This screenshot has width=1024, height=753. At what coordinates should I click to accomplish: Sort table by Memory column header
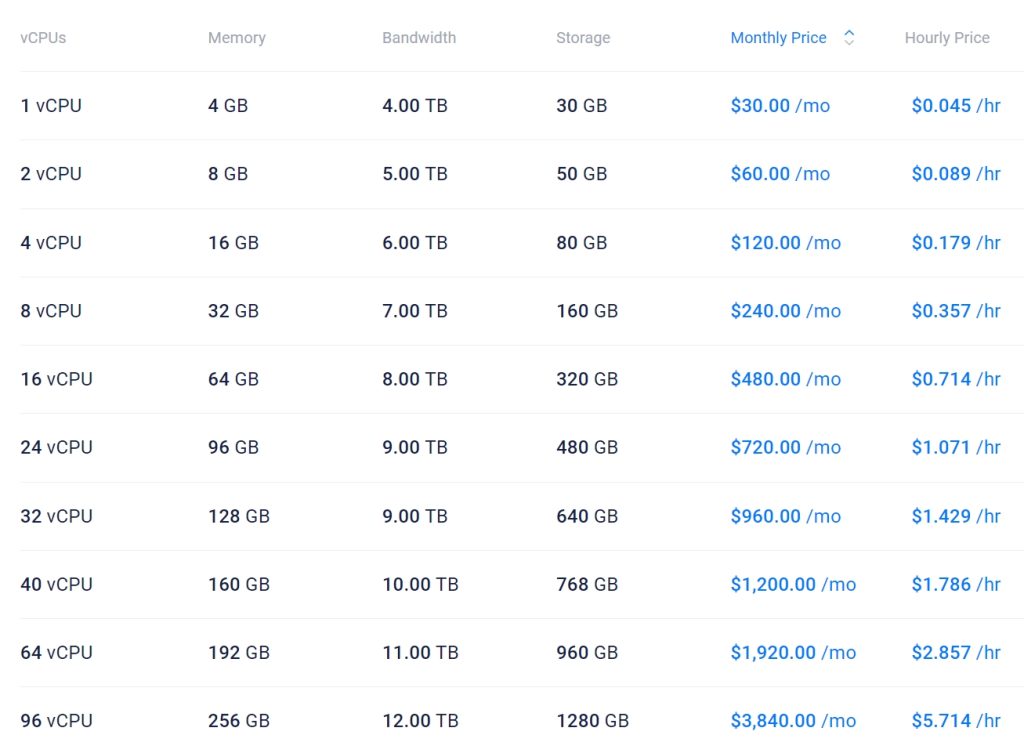(x=237, y=38)
